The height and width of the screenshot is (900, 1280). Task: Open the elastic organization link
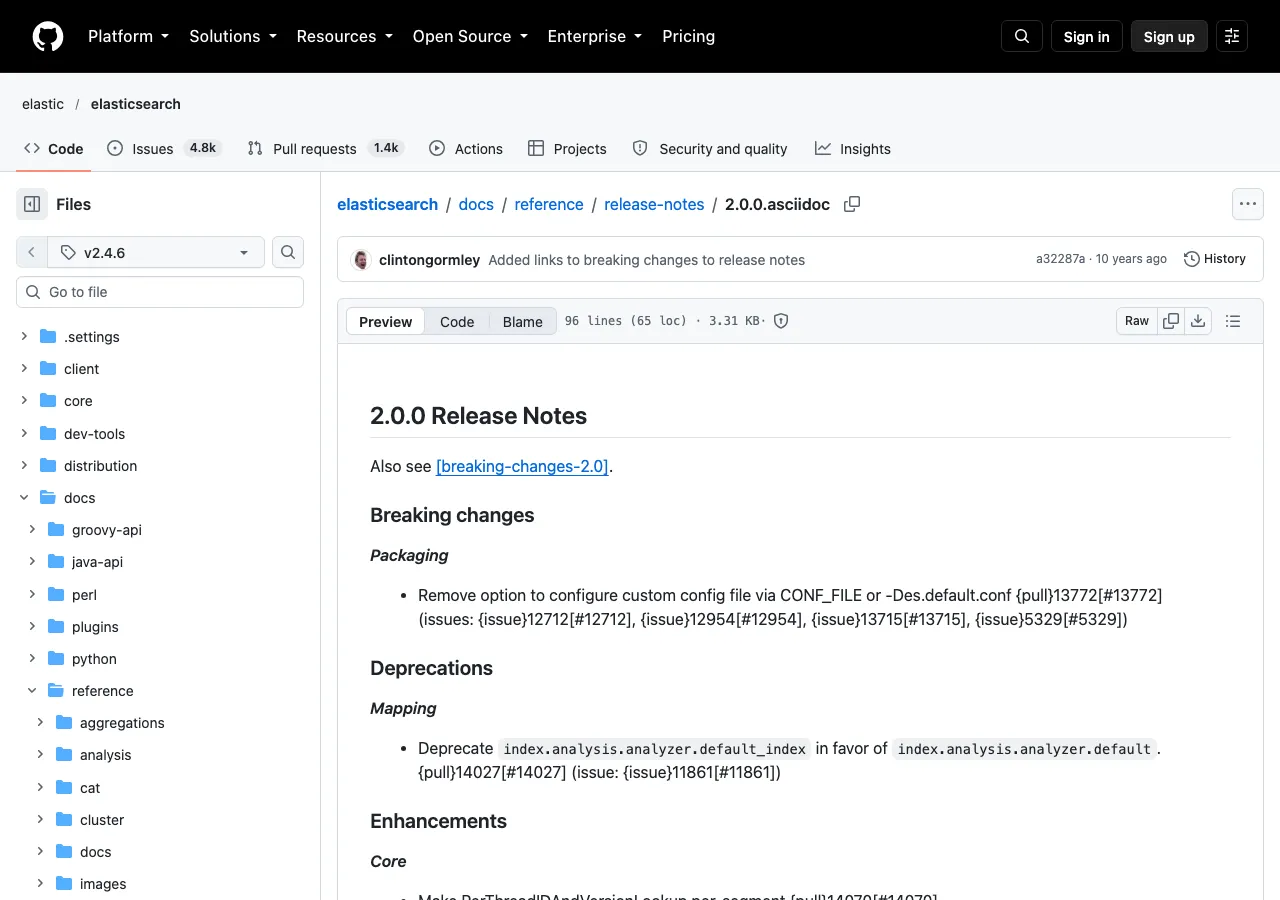click(x=43, y=104)
